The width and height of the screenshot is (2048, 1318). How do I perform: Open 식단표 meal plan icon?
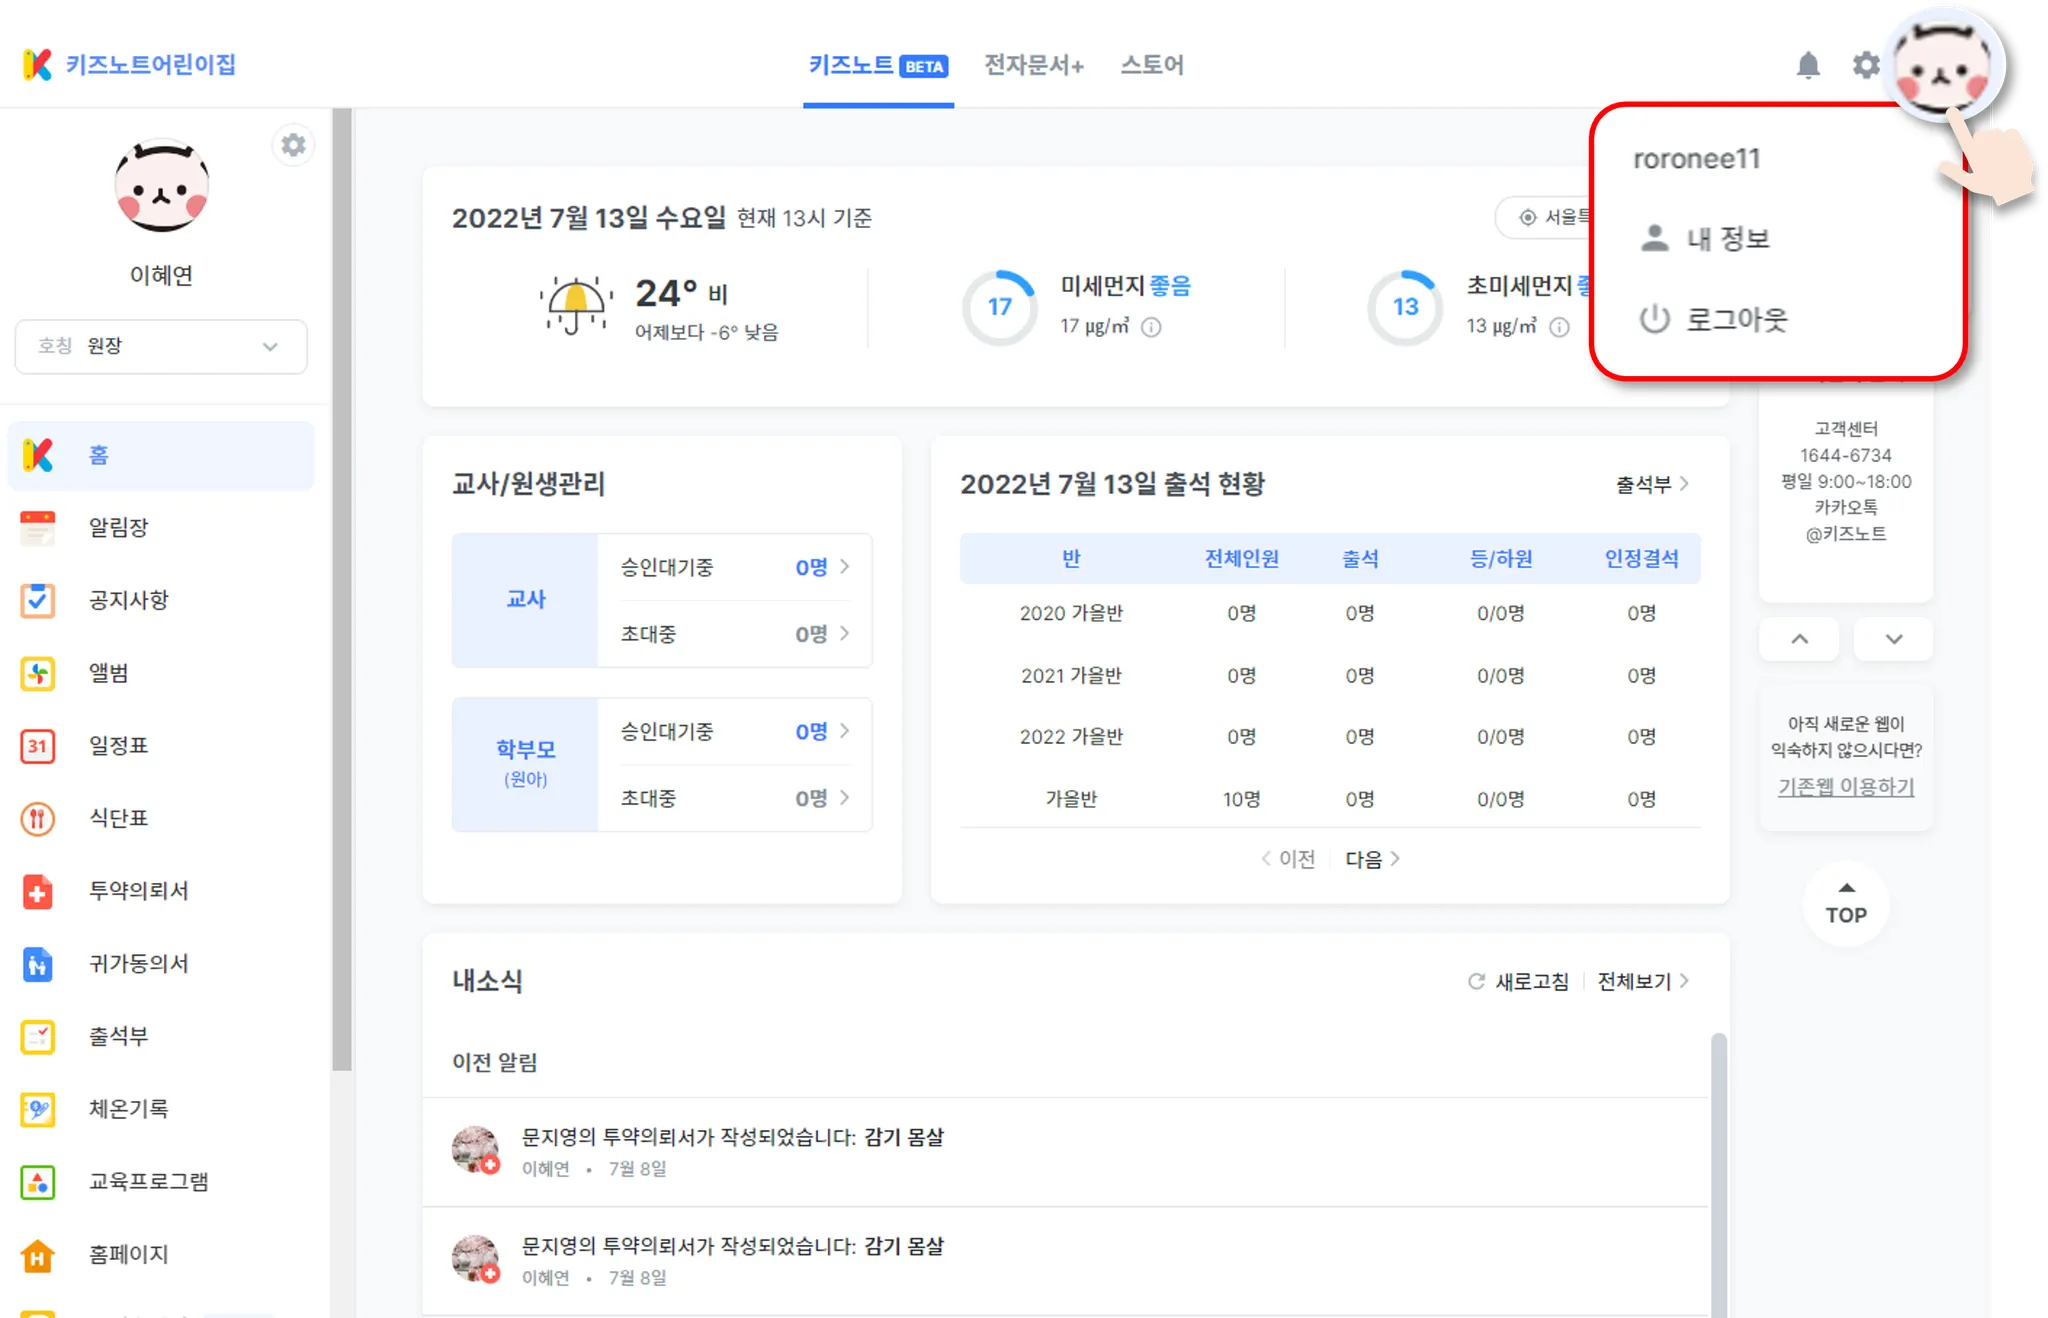coord(38,818)
